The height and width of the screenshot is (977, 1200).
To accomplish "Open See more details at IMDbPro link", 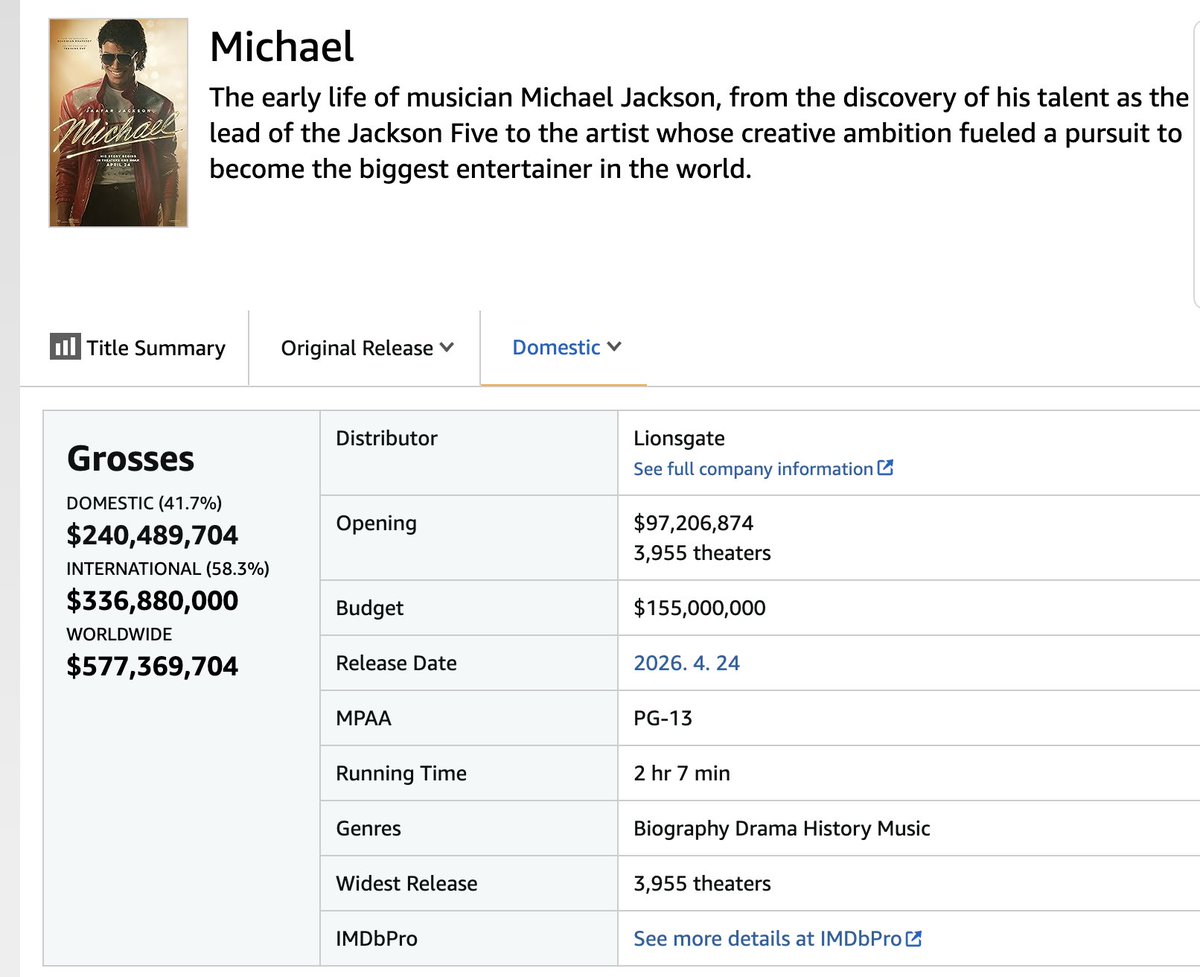I will [x=768, y=939].
